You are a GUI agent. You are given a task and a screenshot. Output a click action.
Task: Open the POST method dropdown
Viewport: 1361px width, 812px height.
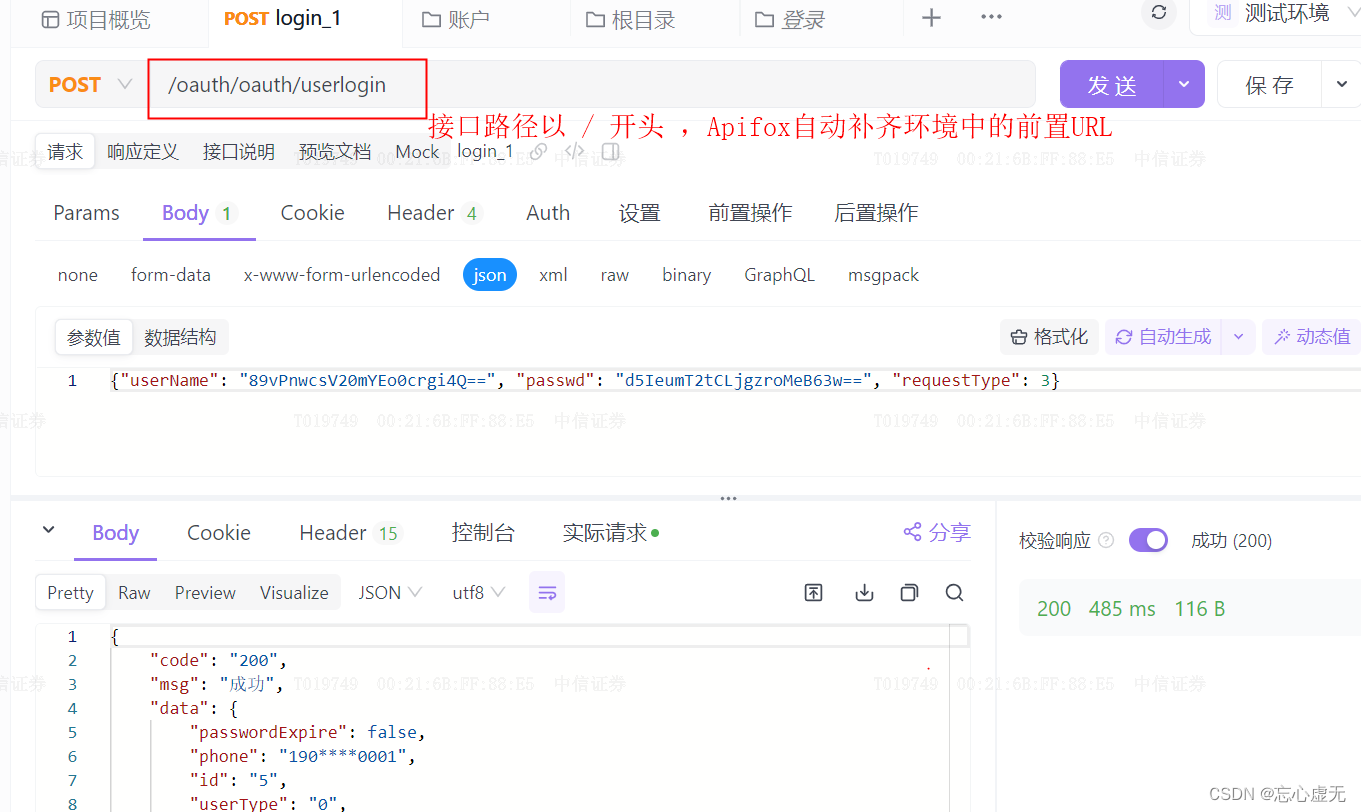point(90,85)
